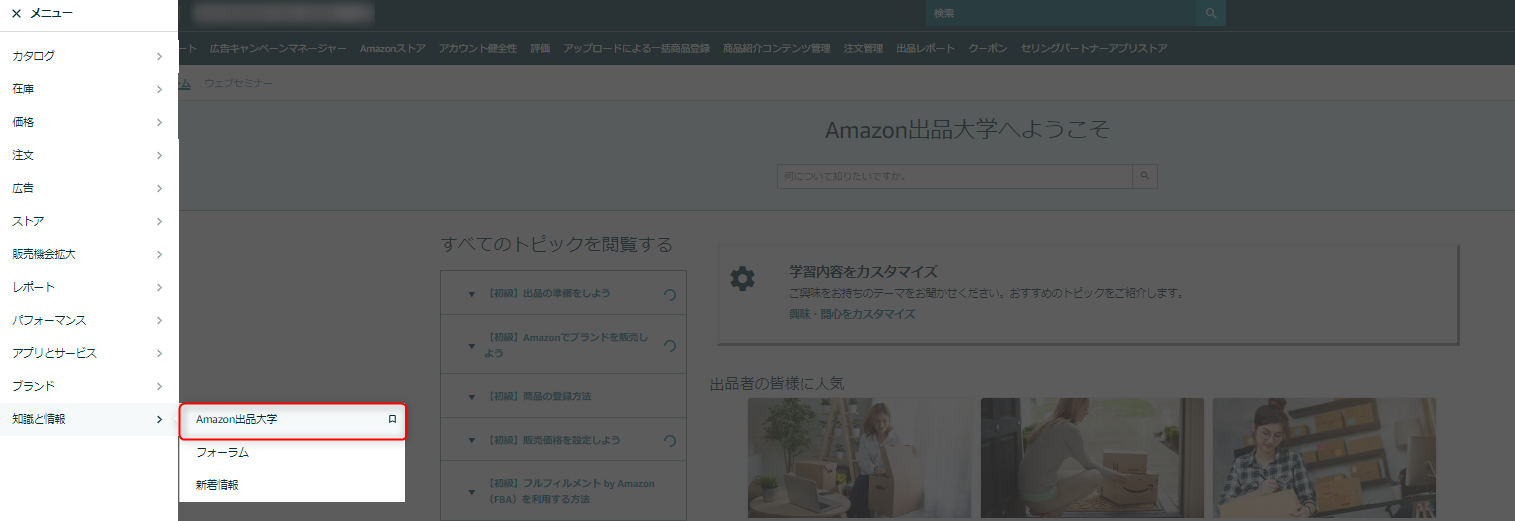Screen dimensions: 1515x521
Task: Expand the パフォーマンス menu category
Action: [89, 320]
